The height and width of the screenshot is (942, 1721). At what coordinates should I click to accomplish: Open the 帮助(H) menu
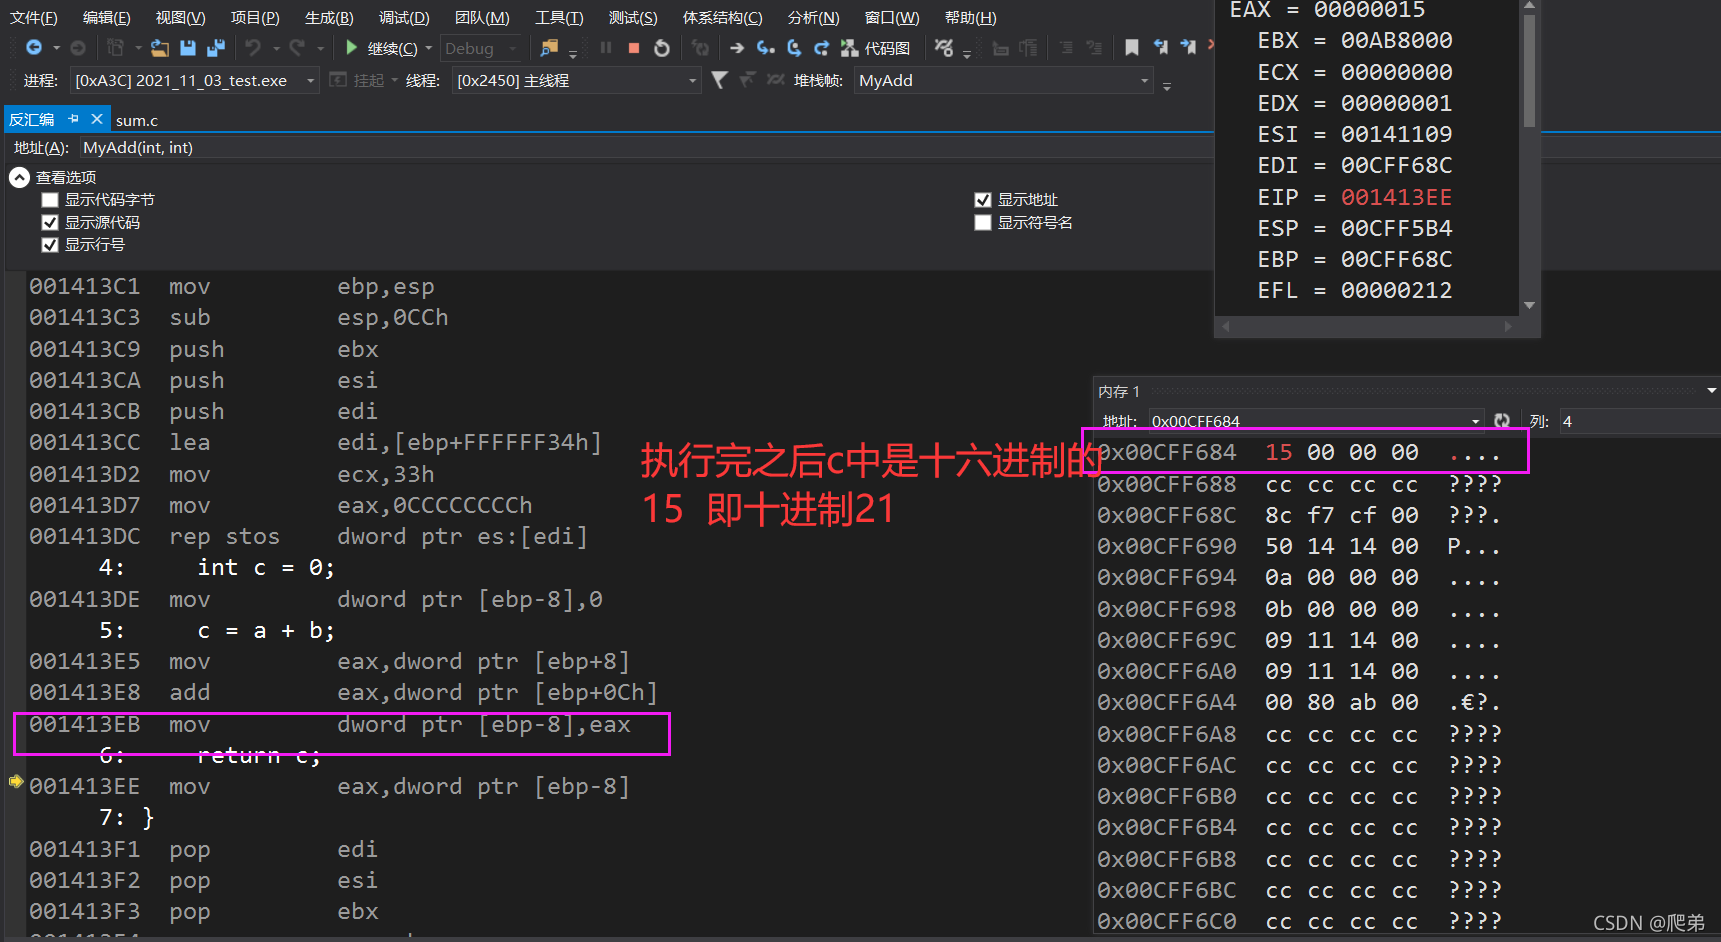(x=970, y=18)
